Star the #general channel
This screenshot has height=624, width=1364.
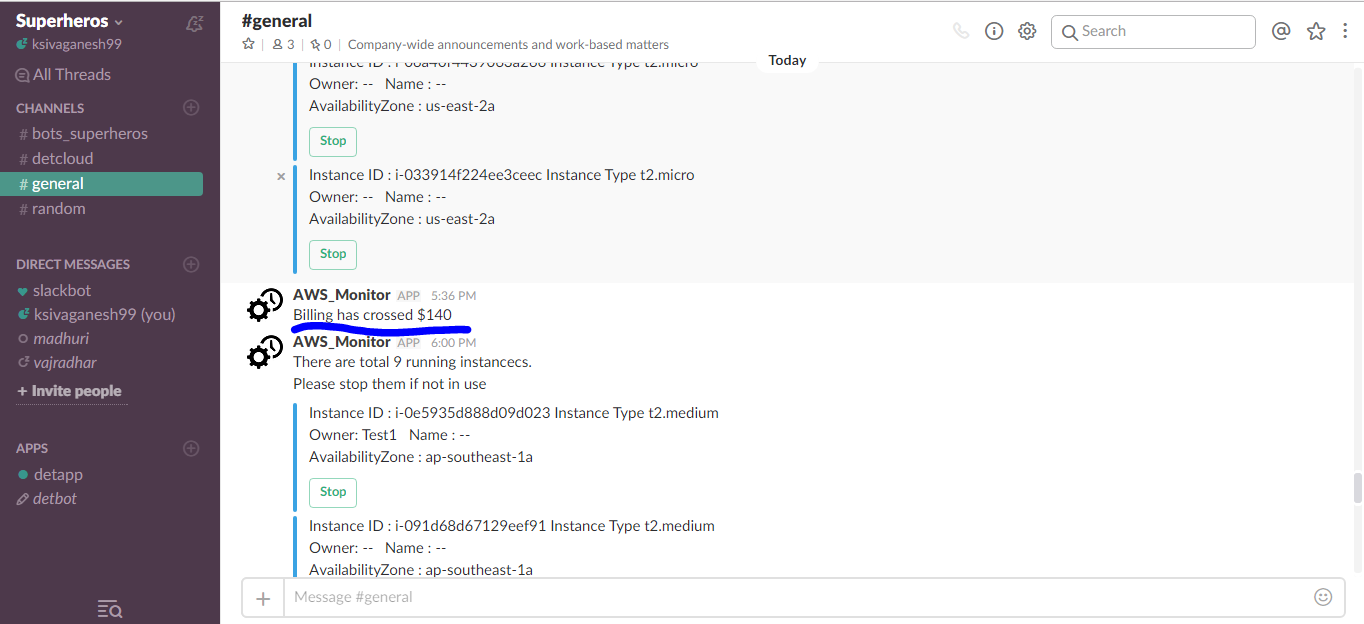(249, 44)
